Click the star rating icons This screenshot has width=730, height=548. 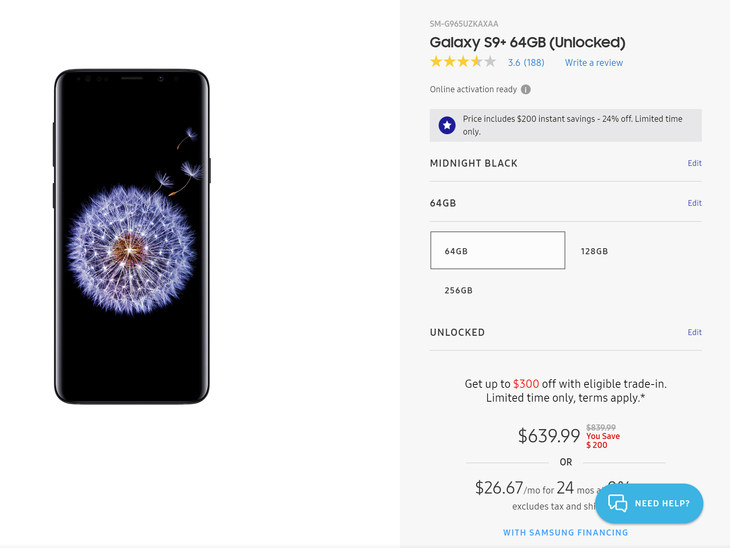tap(463, 62)
